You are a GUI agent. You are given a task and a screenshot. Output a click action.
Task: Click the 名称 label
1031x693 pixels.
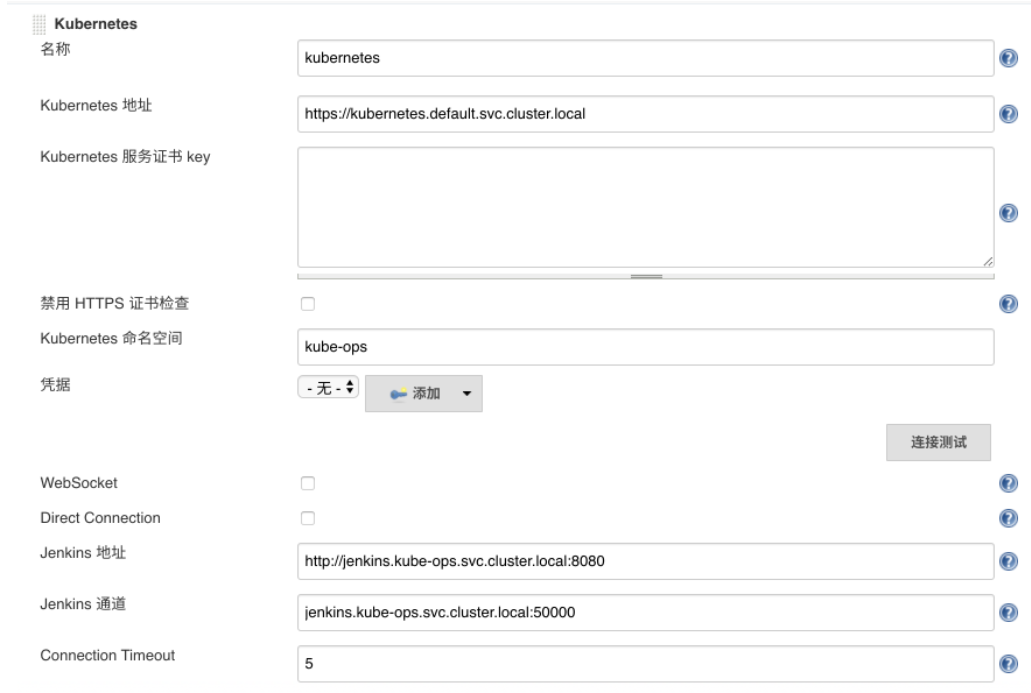55,49
